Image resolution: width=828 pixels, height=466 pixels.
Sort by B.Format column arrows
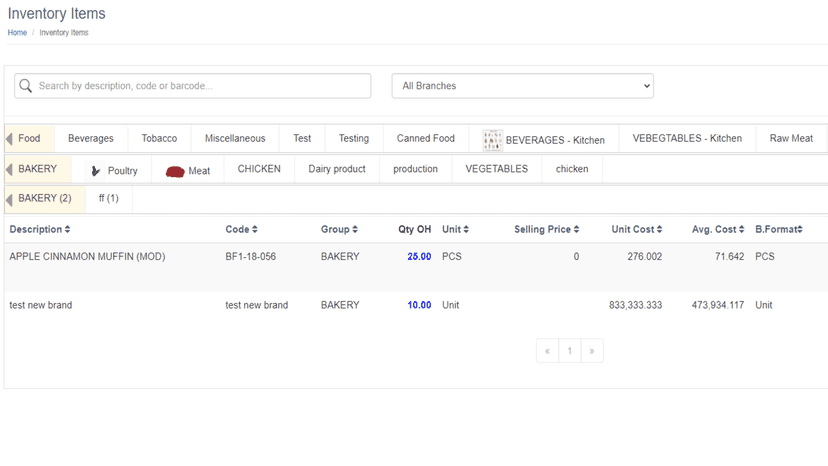(x=800, y=229)
